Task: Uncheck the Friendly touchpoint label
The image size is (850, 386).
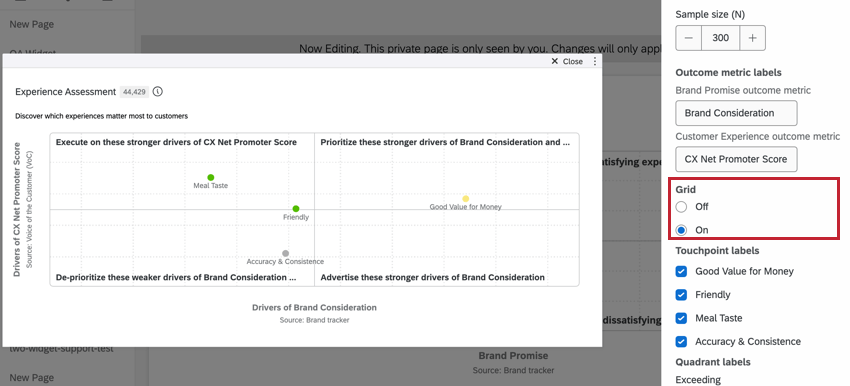Action: point(681,294)
